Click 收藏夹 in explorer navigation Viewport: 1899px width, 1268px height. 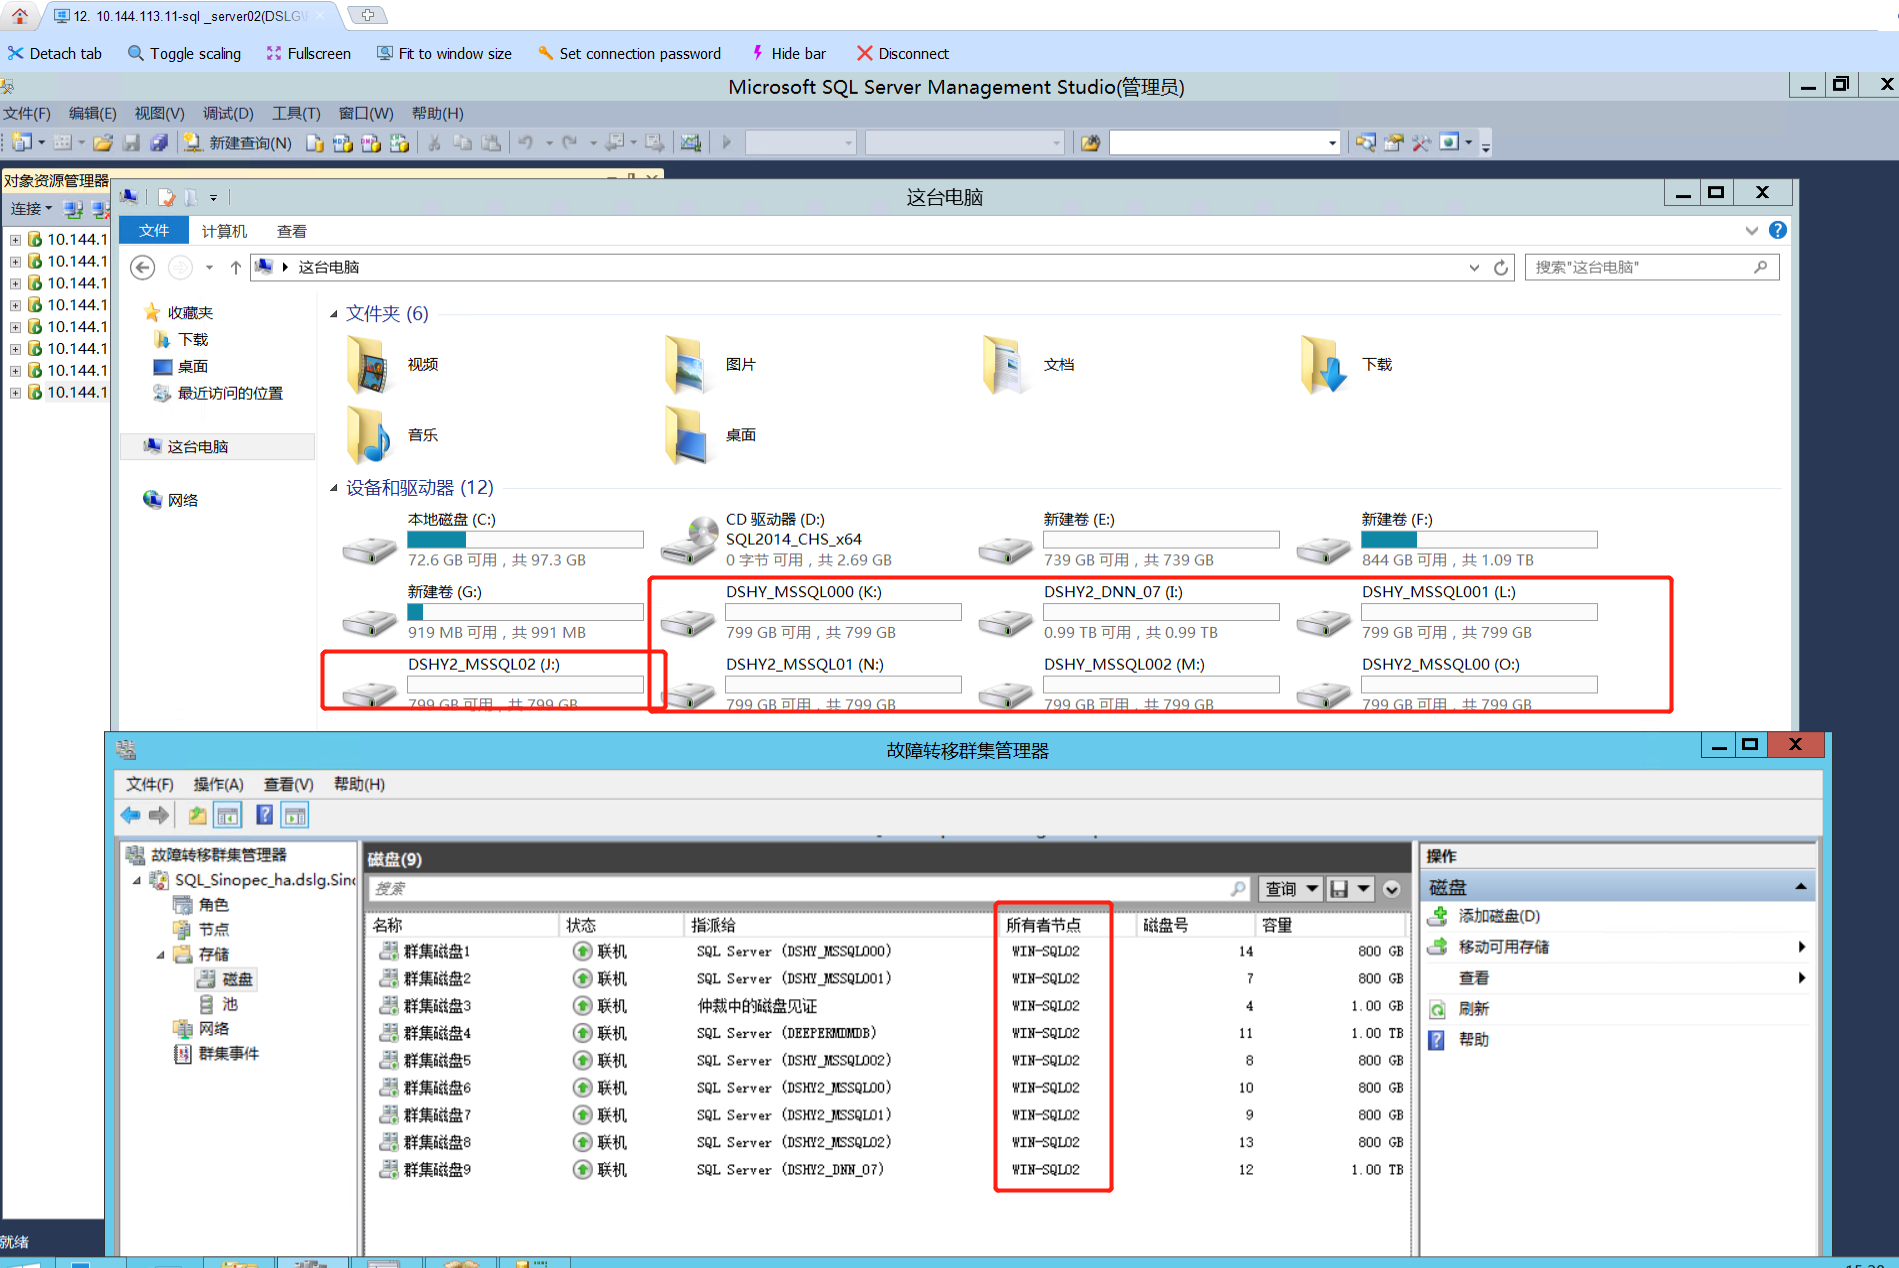coord(190,313)
